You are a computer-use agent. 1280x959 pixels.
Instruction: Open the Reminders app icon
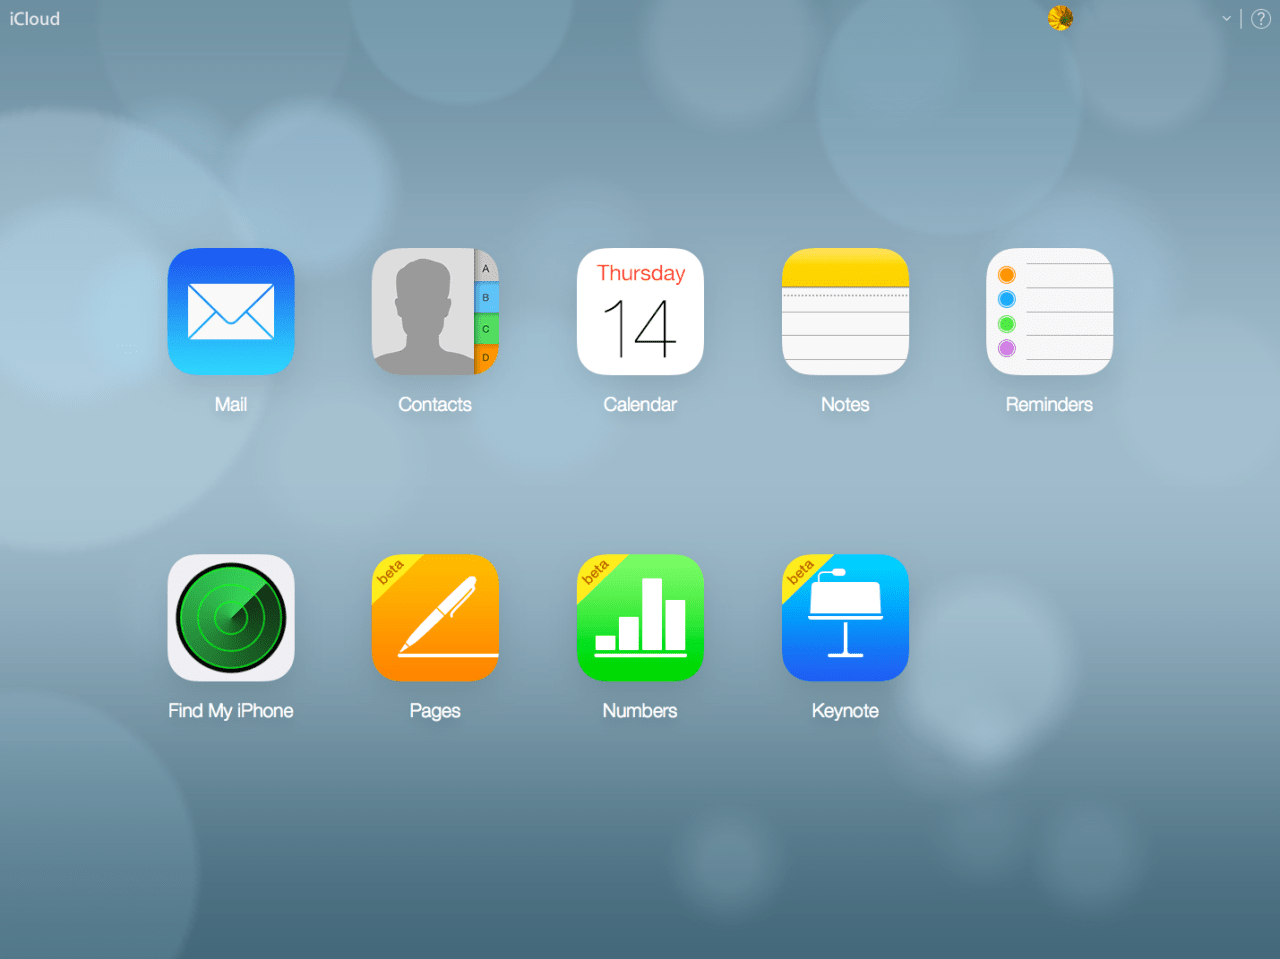click(x=1049, y=312)
